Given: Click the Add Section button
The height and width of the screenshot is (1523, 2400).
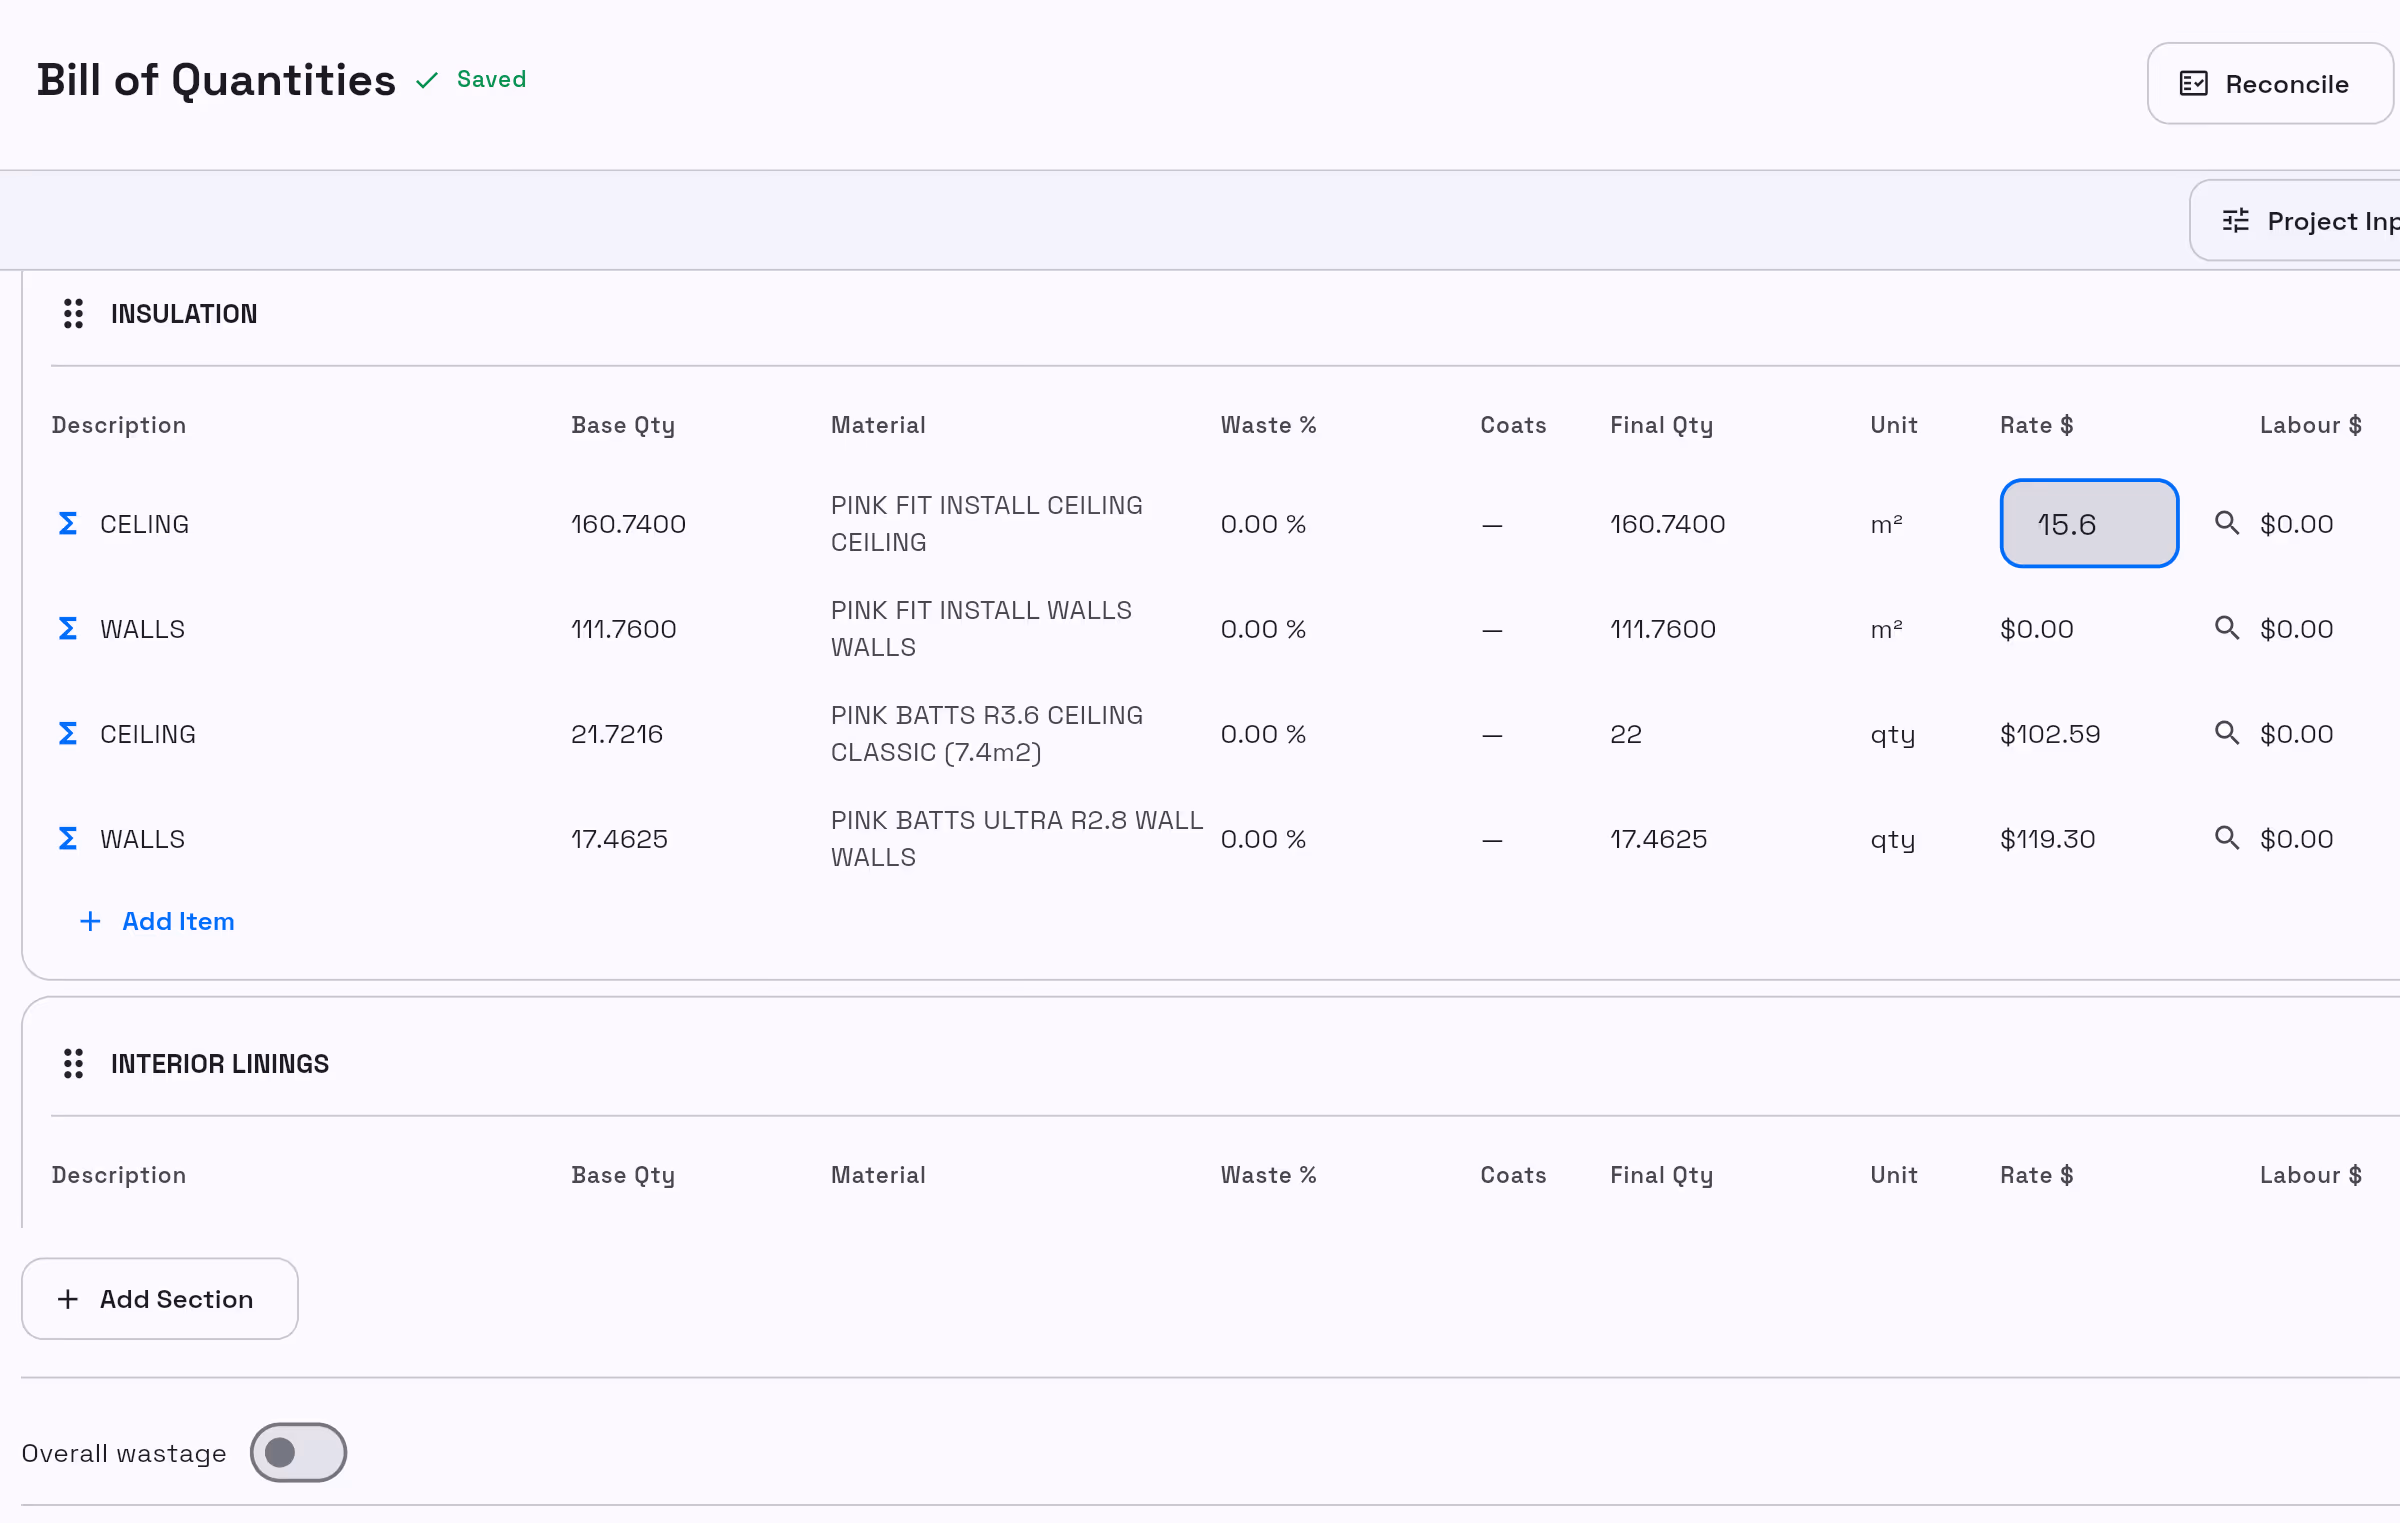Looking at the screenshot, I should 160,1299.
